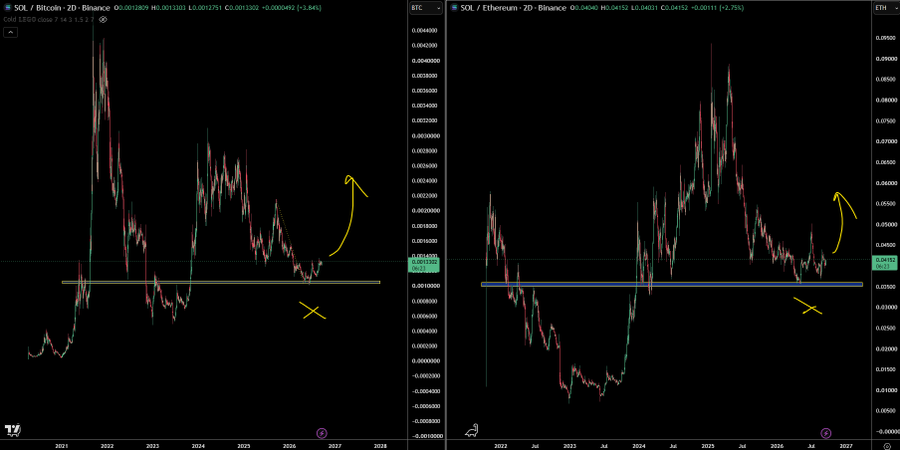Collapse the indicator legend with the chevron button
Viewport: 900px width, 450px height.
(x=10, y=33)
